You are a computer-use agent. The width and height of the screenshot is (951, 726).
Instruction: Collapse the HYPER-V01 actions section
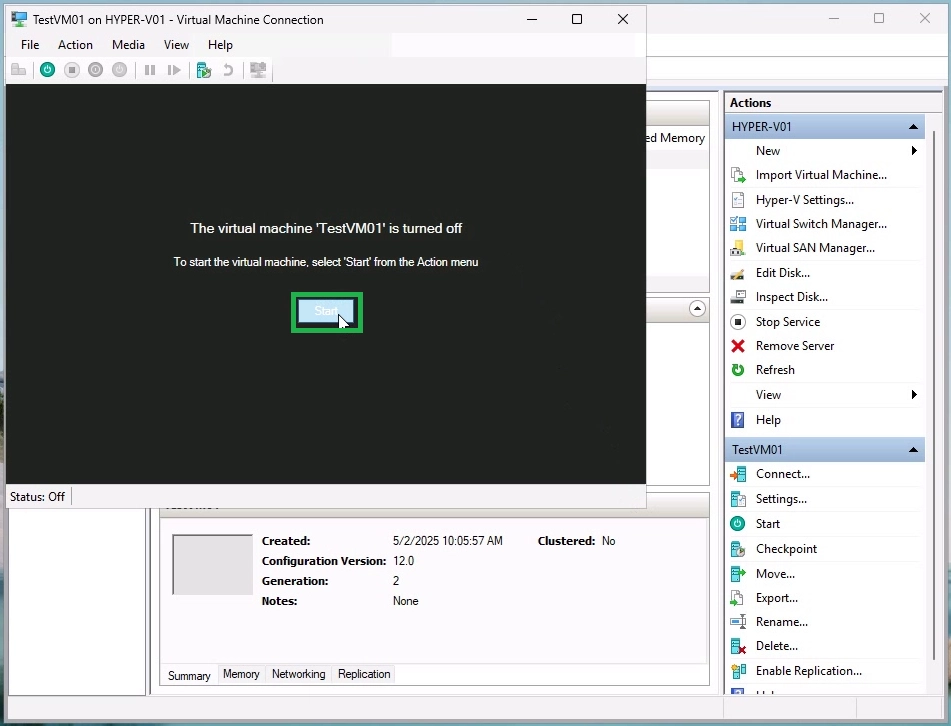pyautogui.click(x=913, y=126)
